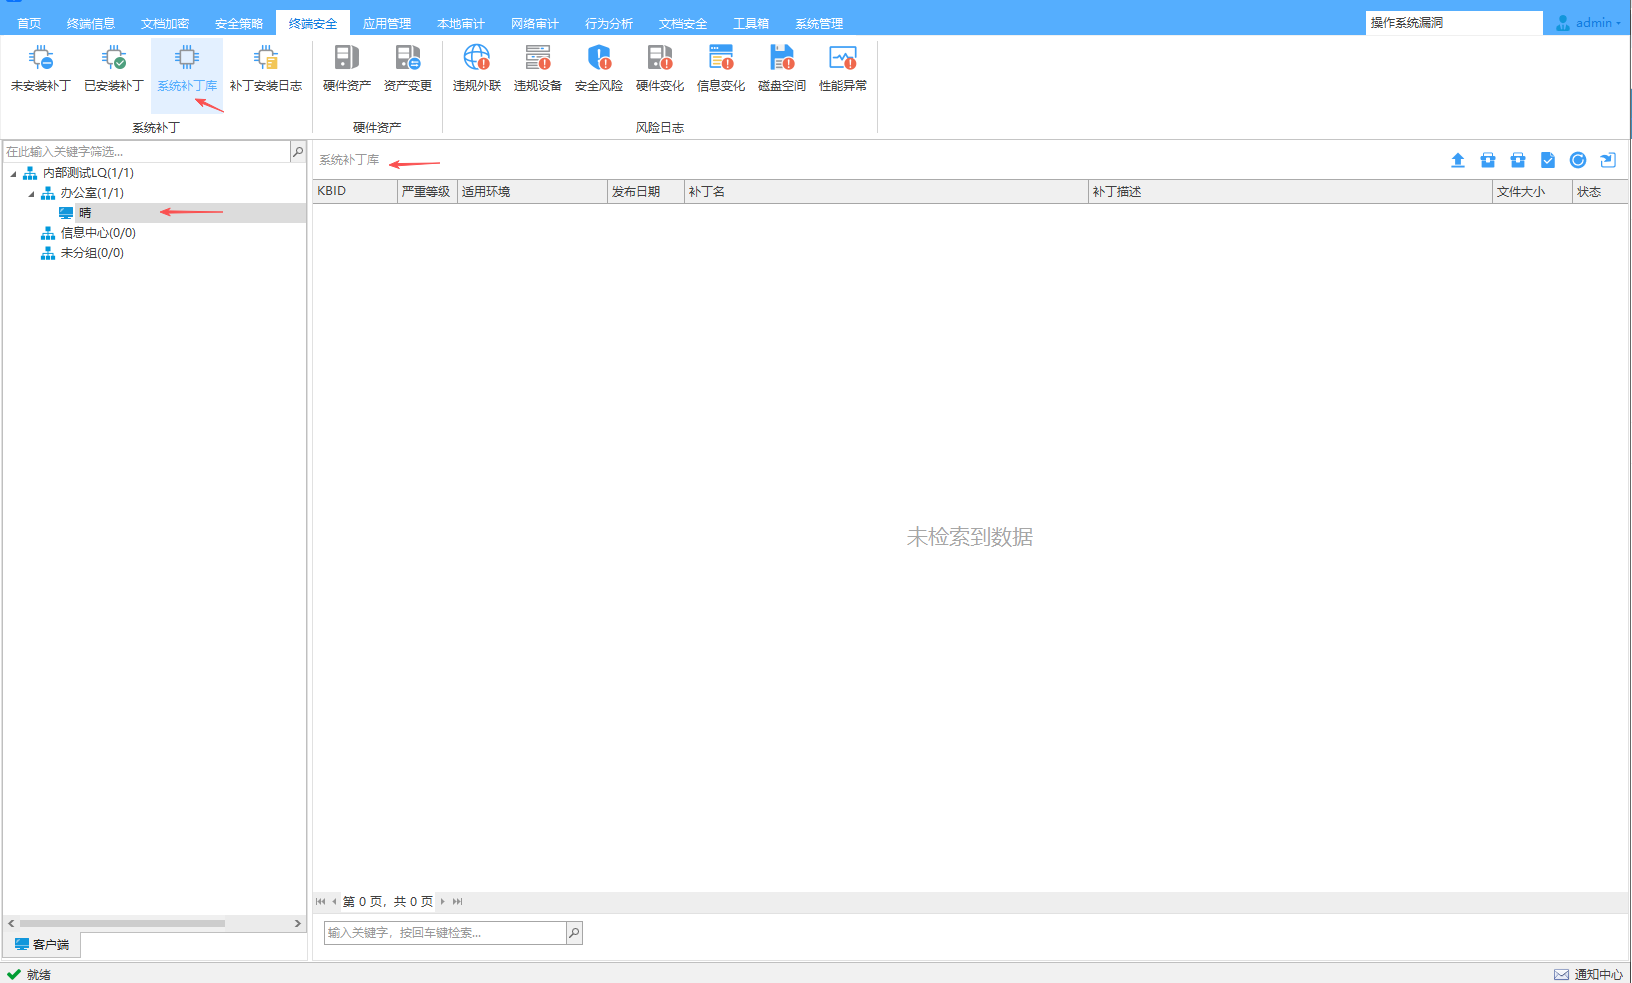Select the 信息中心(0/0) group
This screenshot has height=983, width=1632.
pos(97,233)
